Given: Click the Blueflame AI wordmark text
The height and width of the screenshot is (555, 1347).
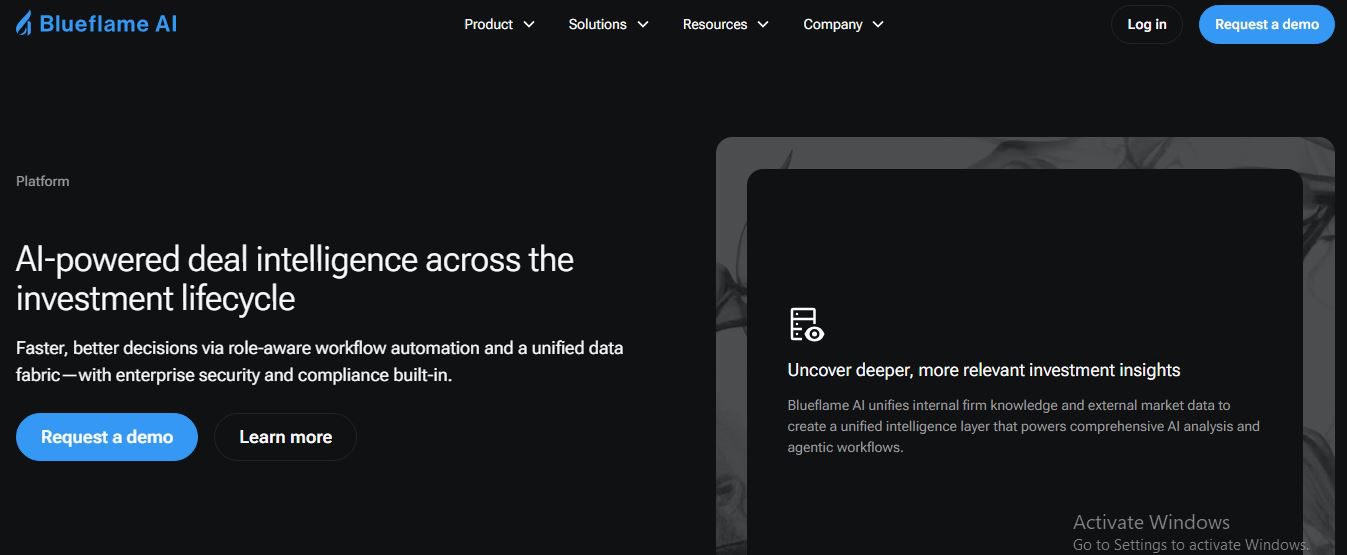Looking at the screenshot, I should click(108, 24).
